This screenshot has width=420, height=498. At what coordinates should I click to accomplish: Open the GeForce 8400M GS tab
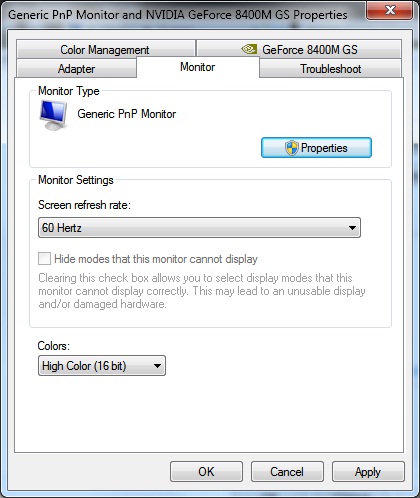pyautogui.click(x=299, y=49)
